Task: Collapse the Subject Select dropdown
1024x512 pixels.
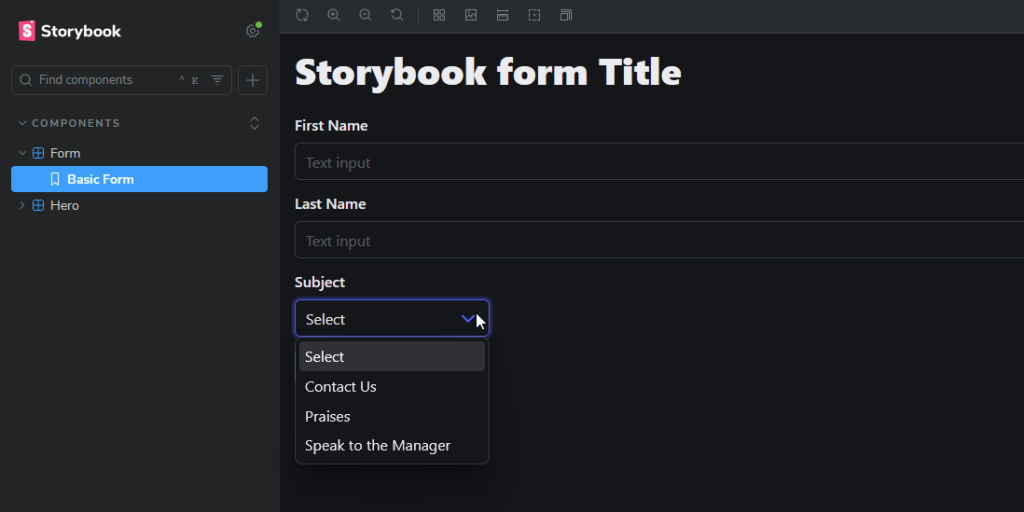Action: 392,319
